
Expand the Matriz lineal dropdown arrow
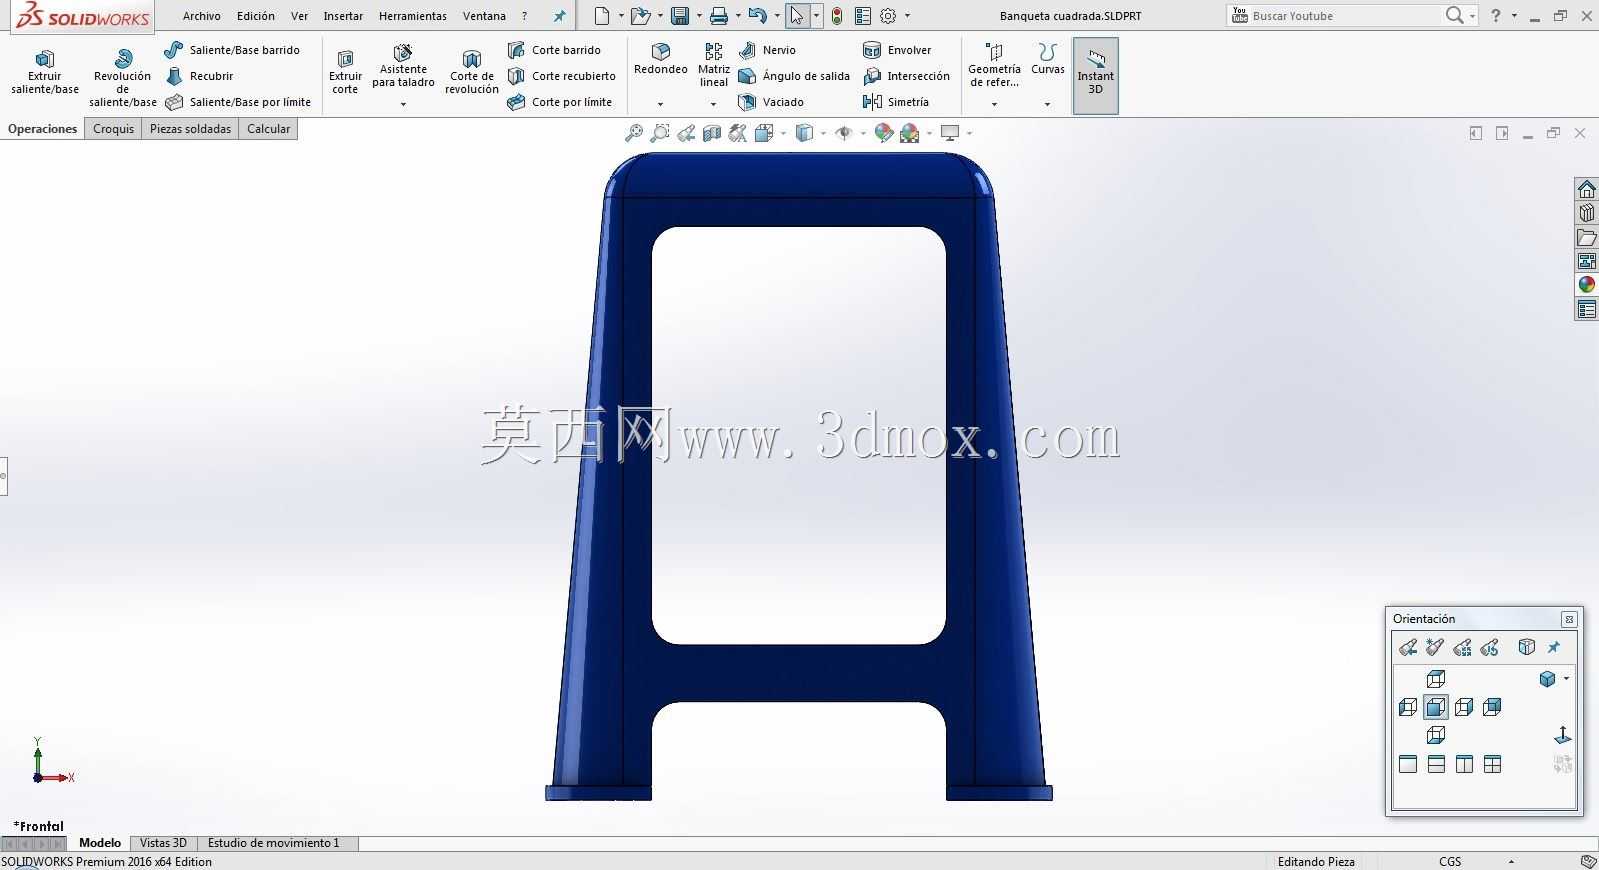point(713,104)
